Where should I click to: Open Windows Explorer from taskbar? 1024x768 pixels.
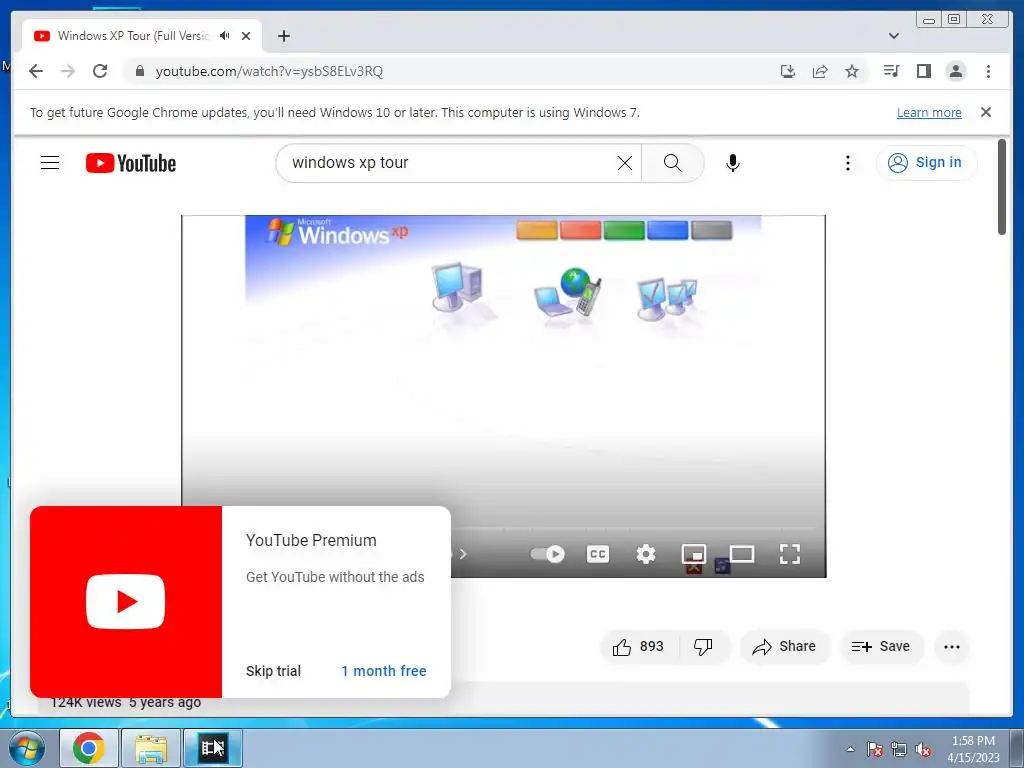pyautogui.click(x=151, y=748)
